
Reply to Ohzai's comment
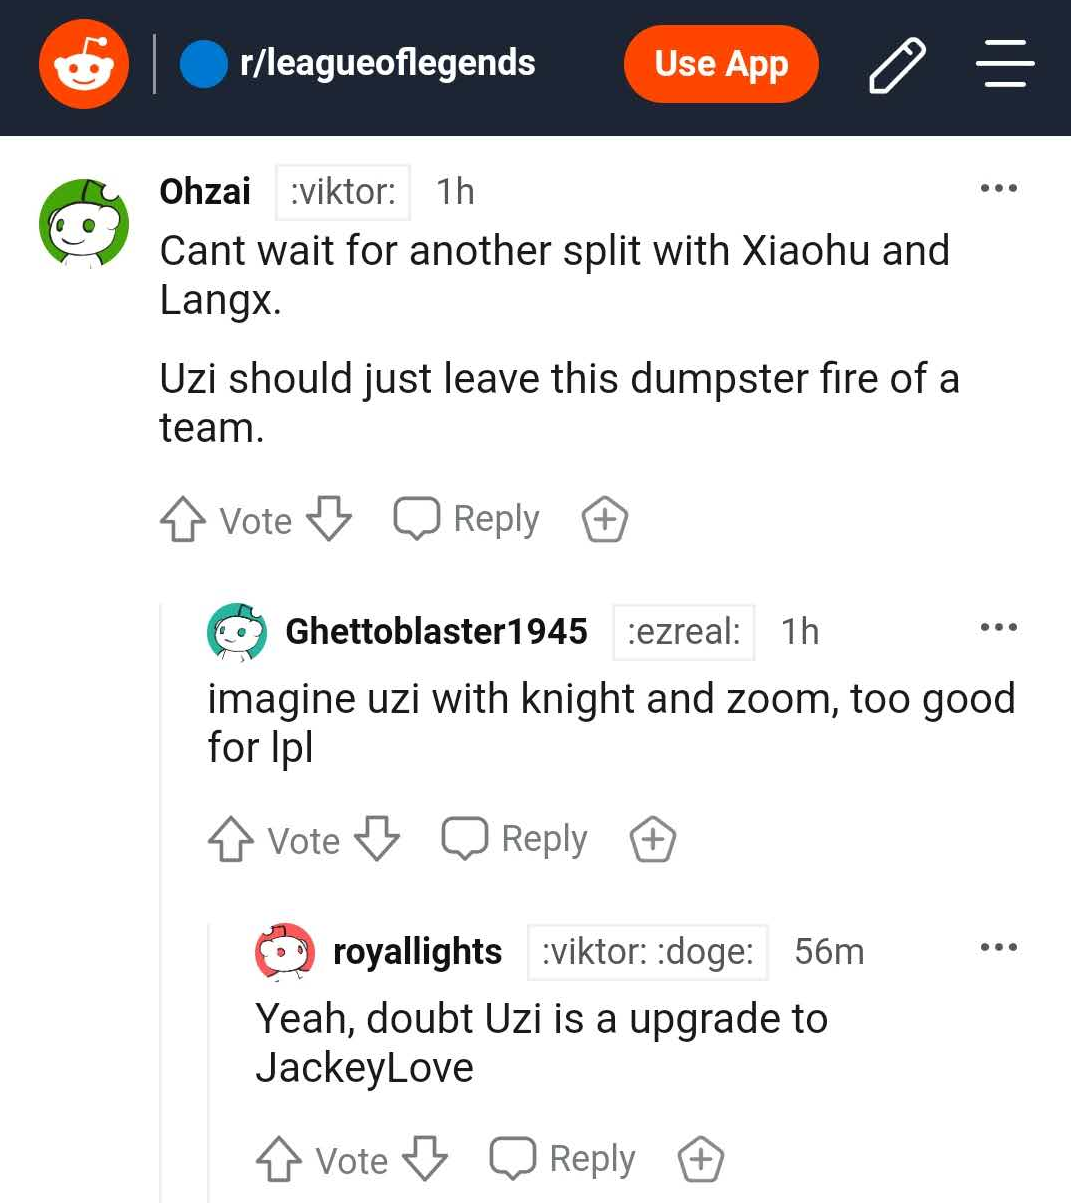[467, 519]
